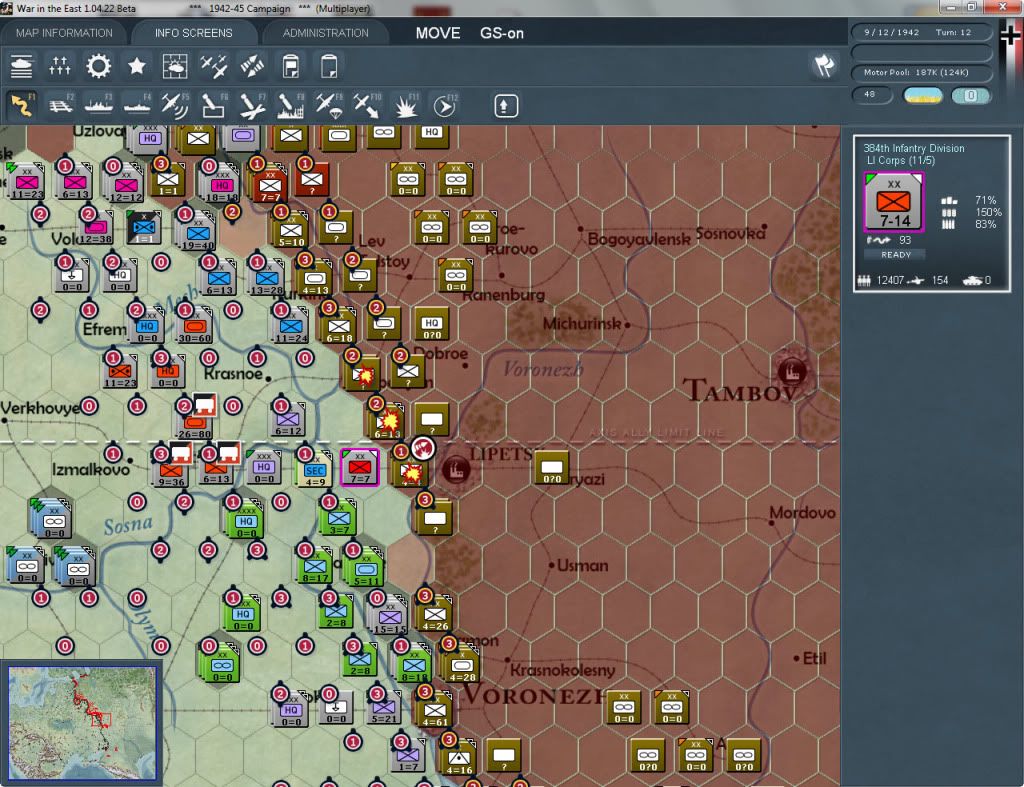This screenshot has width=1024, height=787.
Task: Click the 12407 men count
Action: coord(889,280)
